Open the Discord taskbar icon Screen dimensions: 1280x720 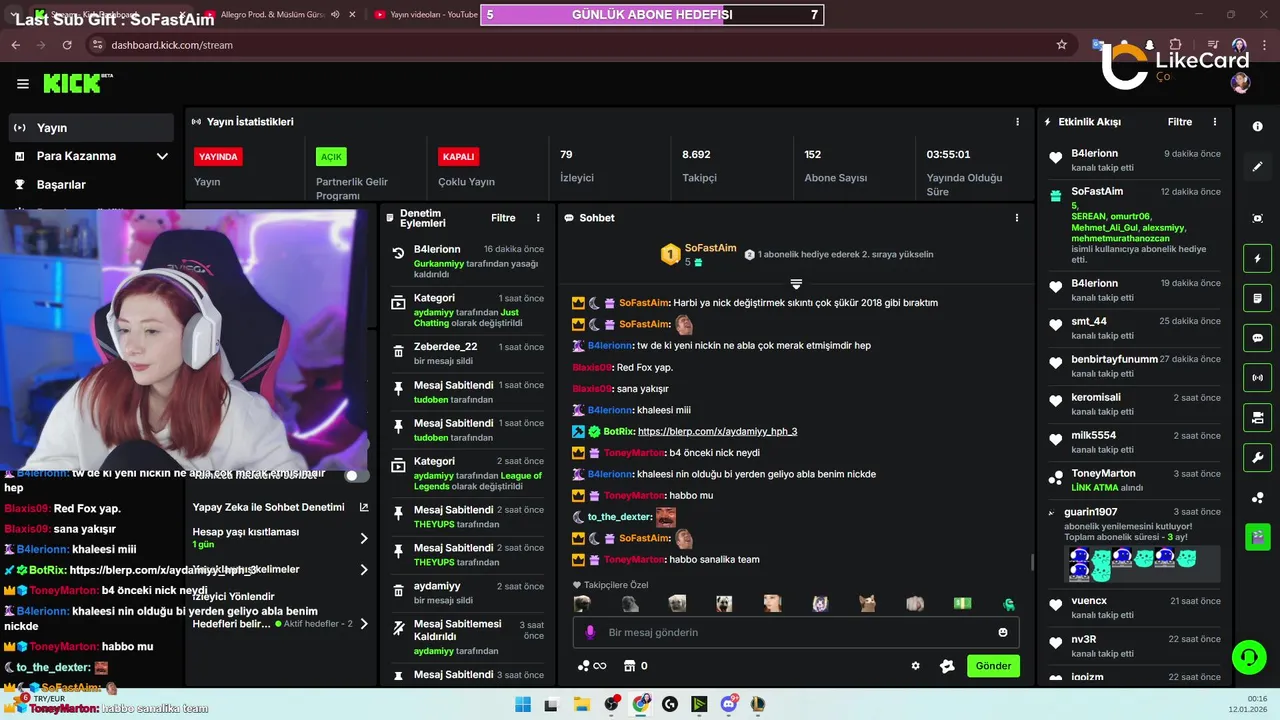click(729, 704)
